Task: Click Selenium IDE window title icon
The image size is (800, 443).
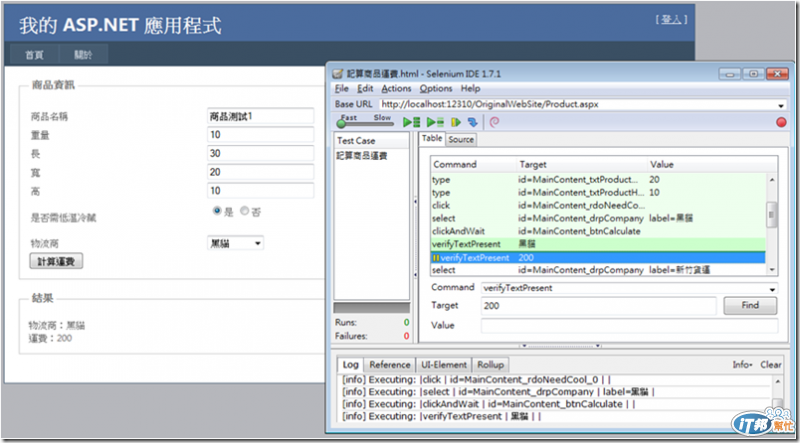Action: coord(337,74)
